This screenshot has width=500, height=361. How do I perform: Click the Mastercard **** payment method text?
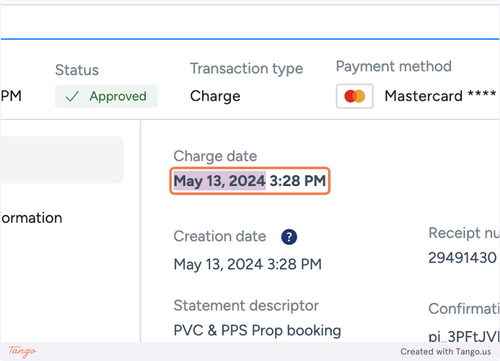(440, 96)
